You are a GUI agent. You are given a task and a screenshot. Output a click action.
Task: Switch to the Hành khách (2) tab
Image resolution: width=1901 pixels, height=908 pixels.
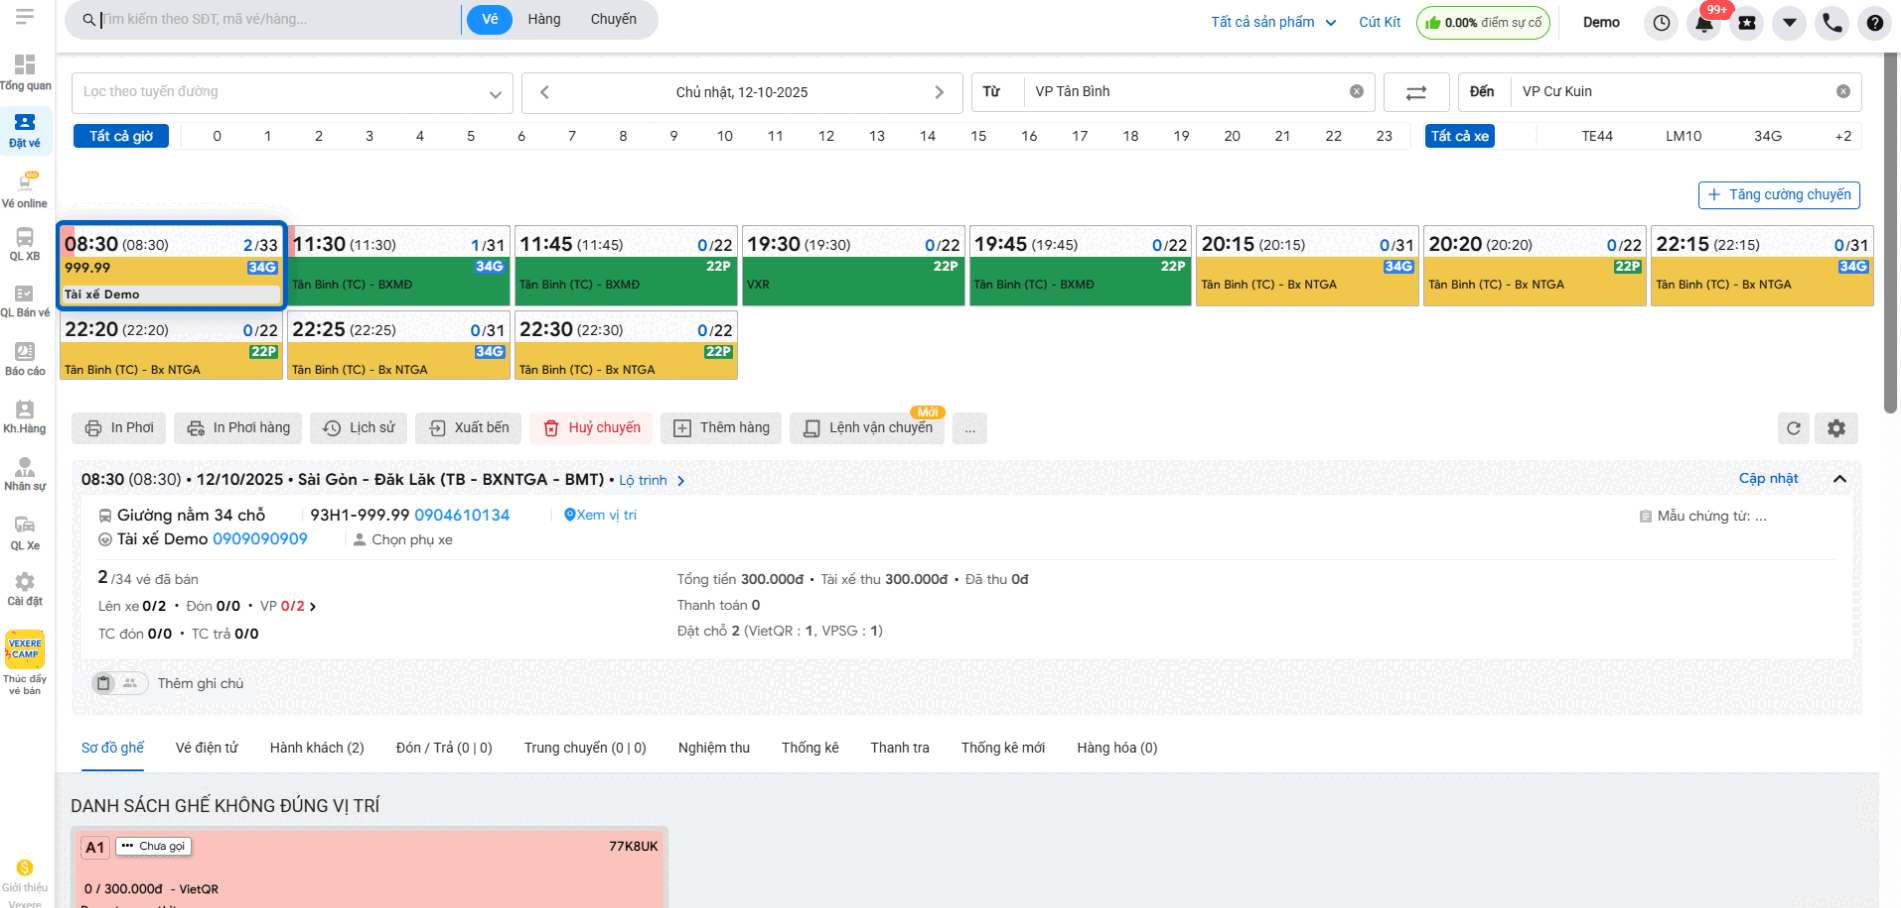click(316, 748)
